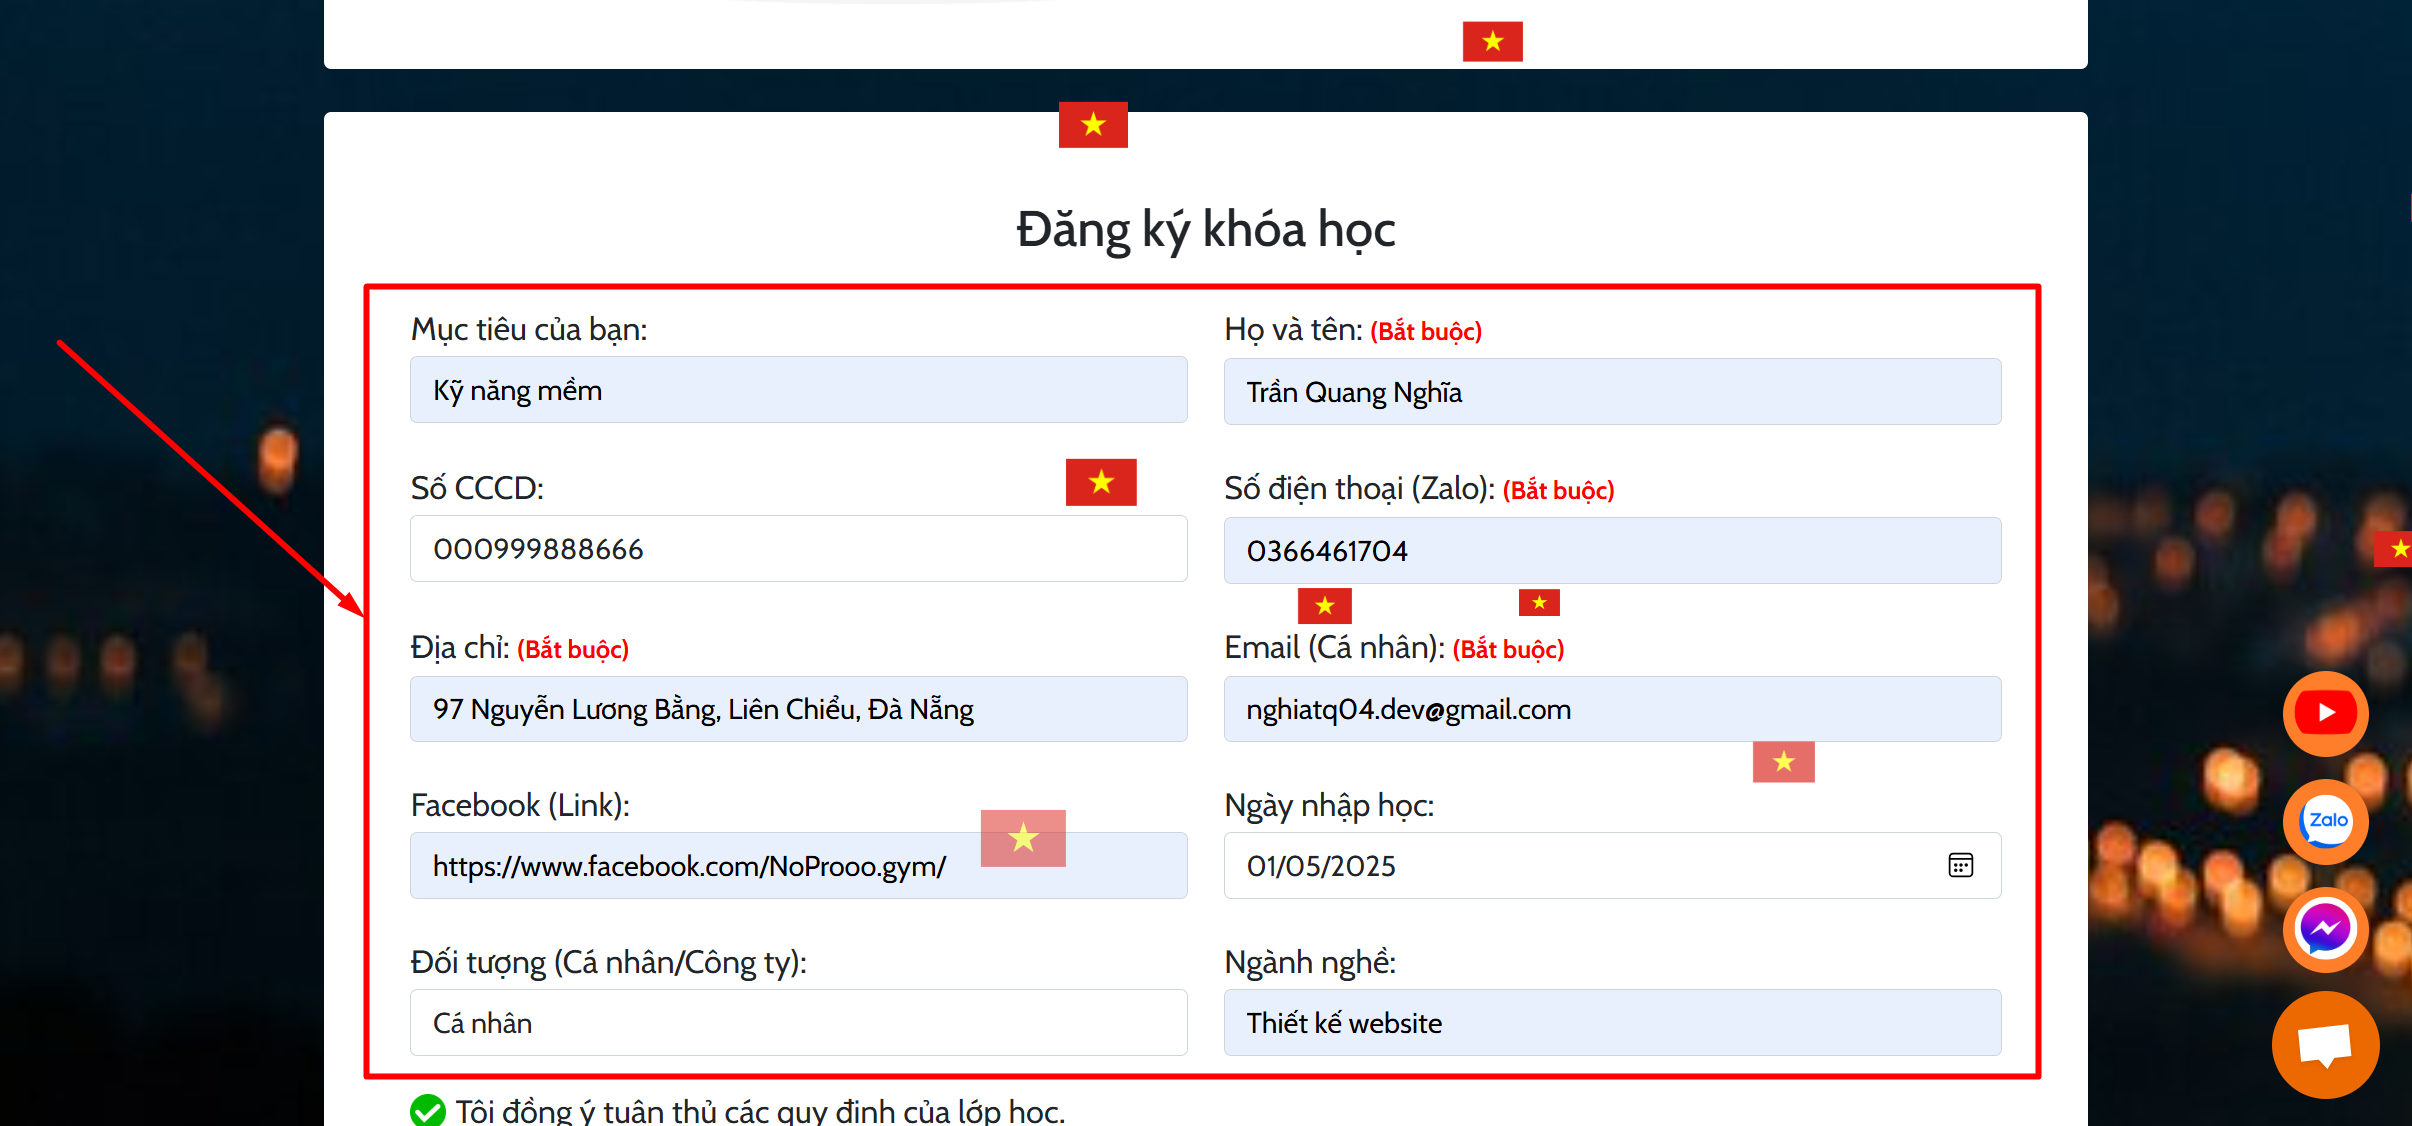Open calendar picker in Ngày nhập học

coord(1960,865)
